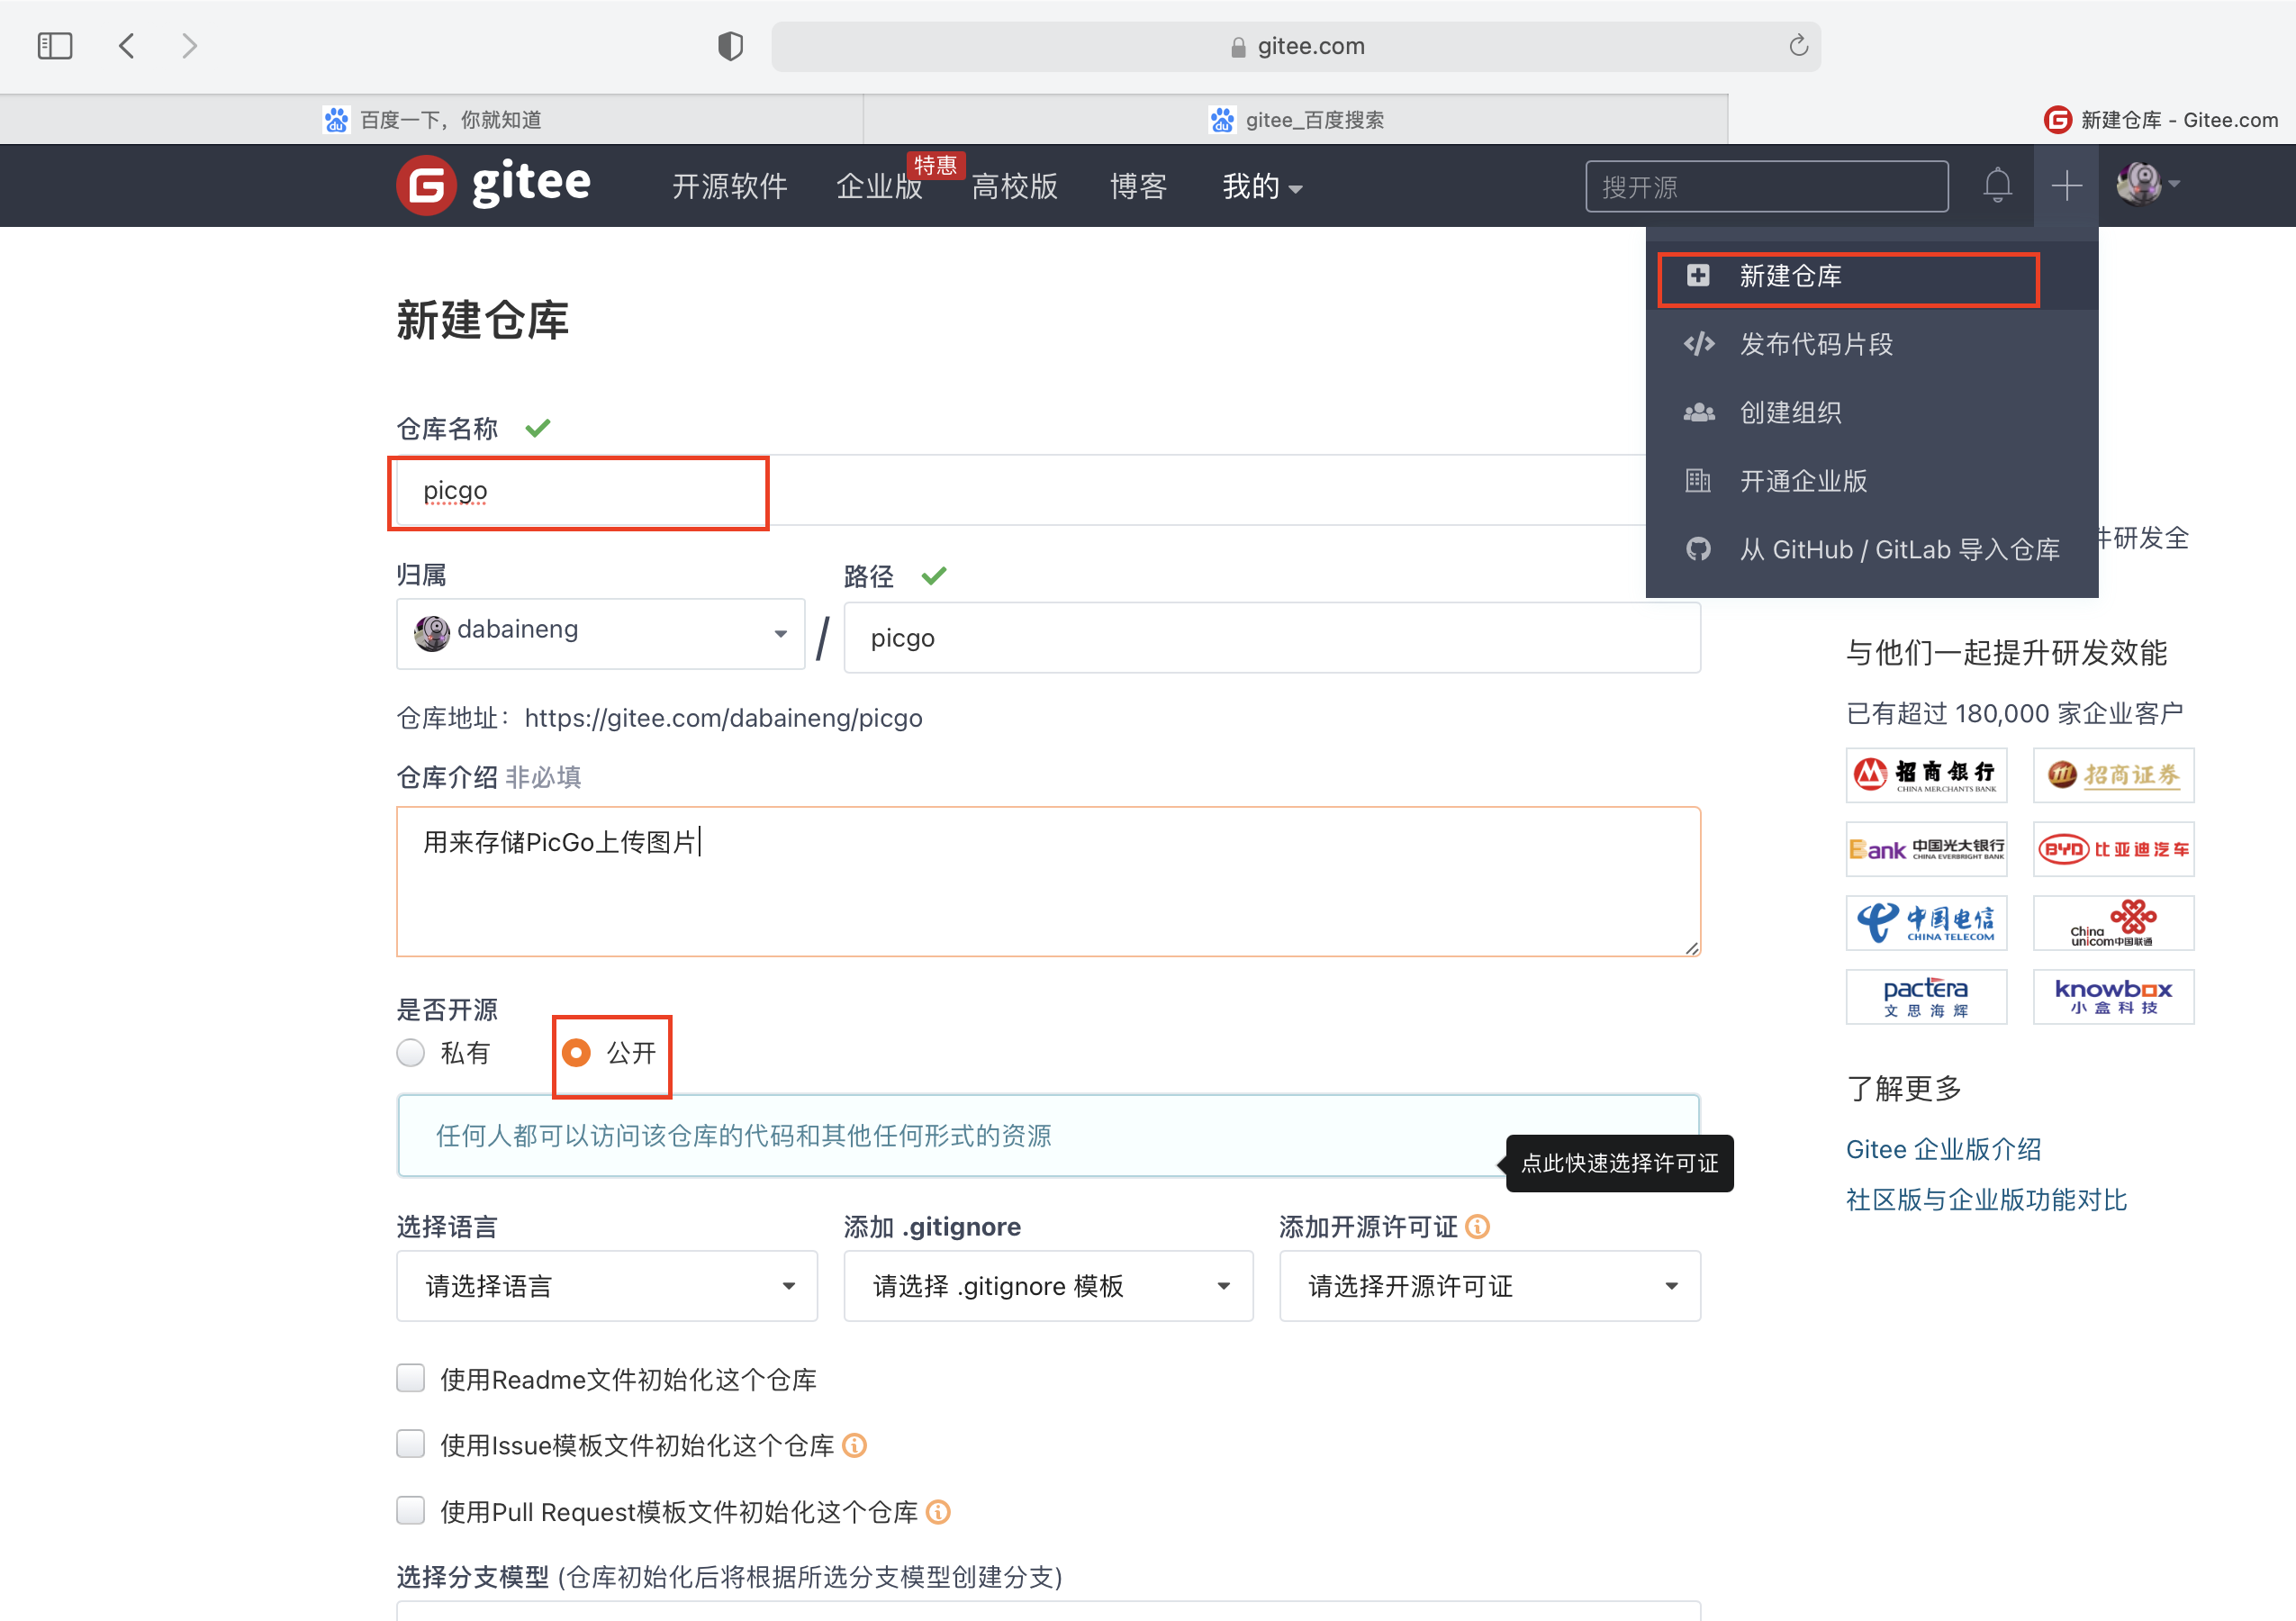This screenshot has height=1621, width=2296.
Task: Select 开通企业版 menu entry
Action: pos(1872,481)
